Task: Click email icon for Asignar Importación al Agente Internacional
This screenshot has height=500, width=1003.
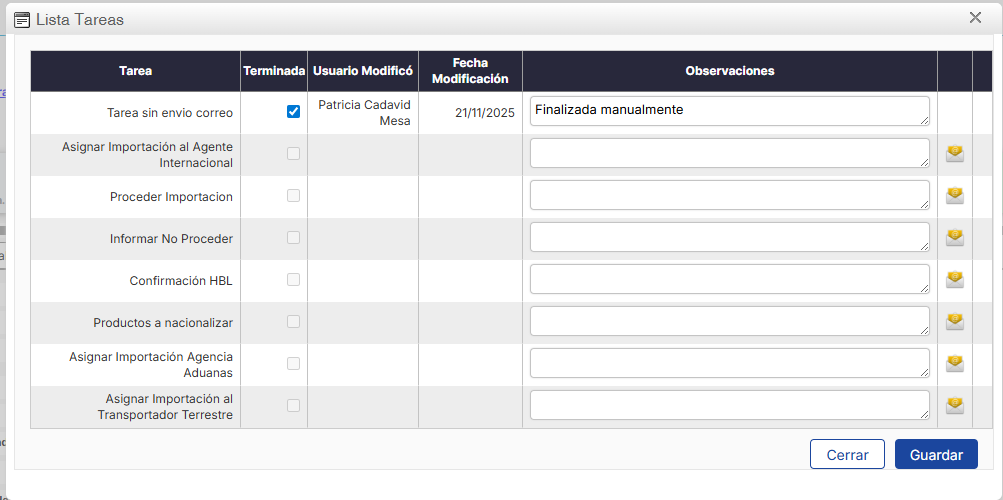Action: click(955, 153)
